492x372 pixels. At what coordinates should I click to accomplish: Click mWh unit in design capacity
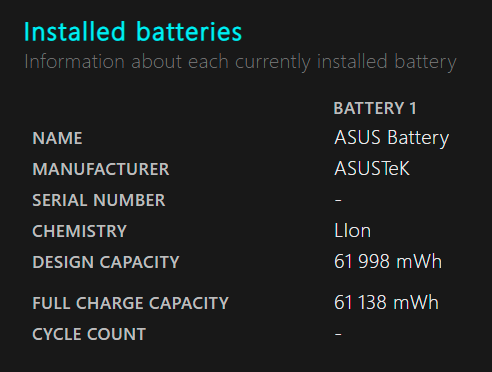tap(419, 261)
